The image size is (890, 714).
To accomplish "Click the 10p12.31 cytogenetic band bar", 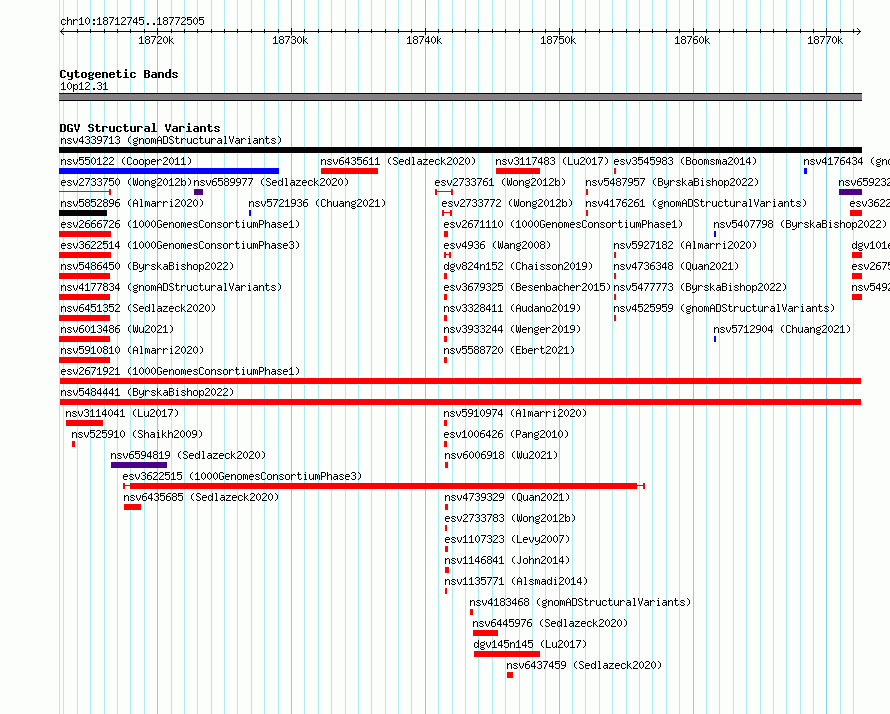I will pos(460,97).
